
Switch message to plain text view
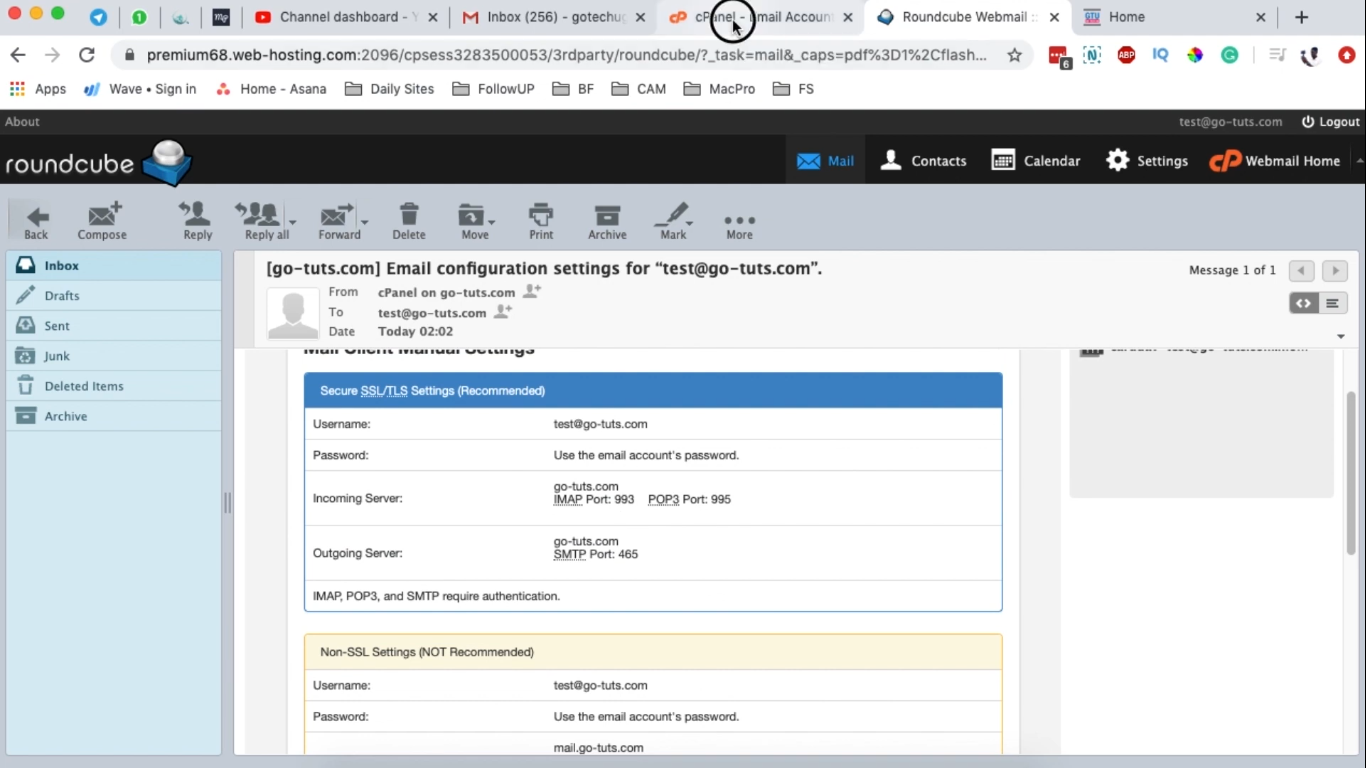tap(1332, 303)
